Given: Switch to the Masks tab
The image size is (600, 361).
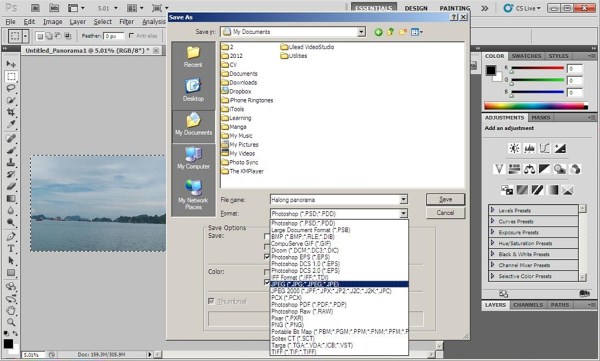Looking at the screenshot, I should tap(541, 118).
